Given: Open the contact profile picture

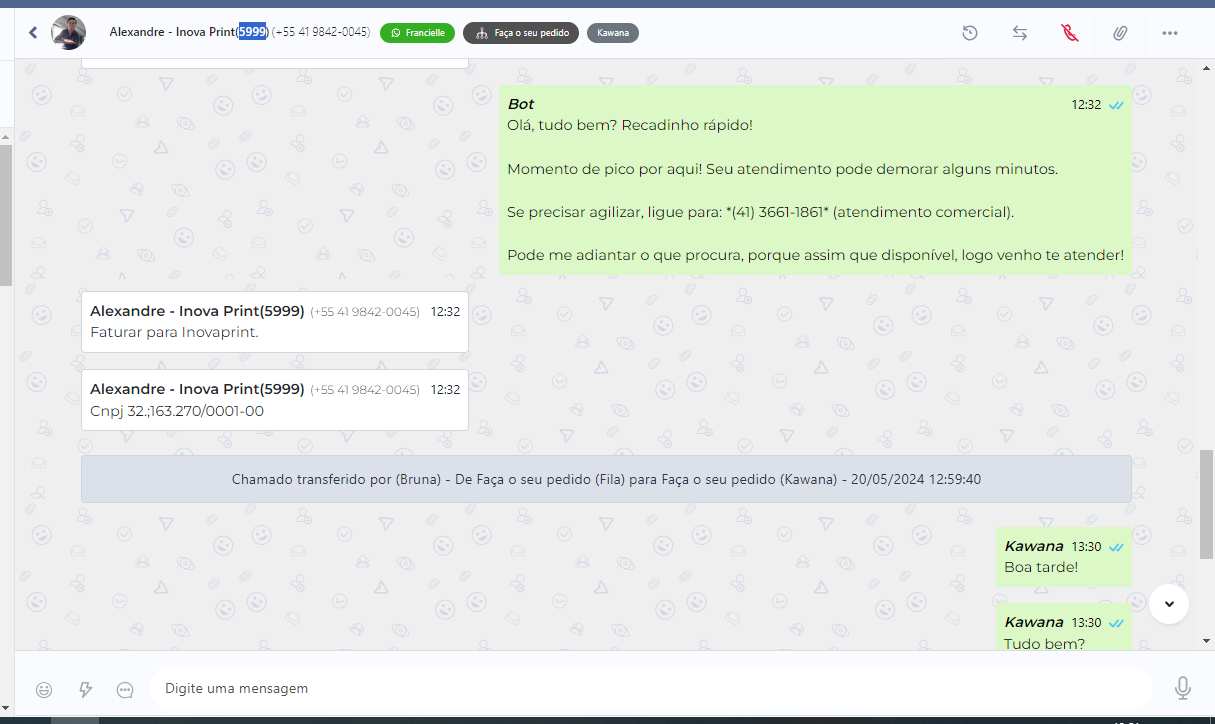Looking at the screenshot, I should (68, 33).
